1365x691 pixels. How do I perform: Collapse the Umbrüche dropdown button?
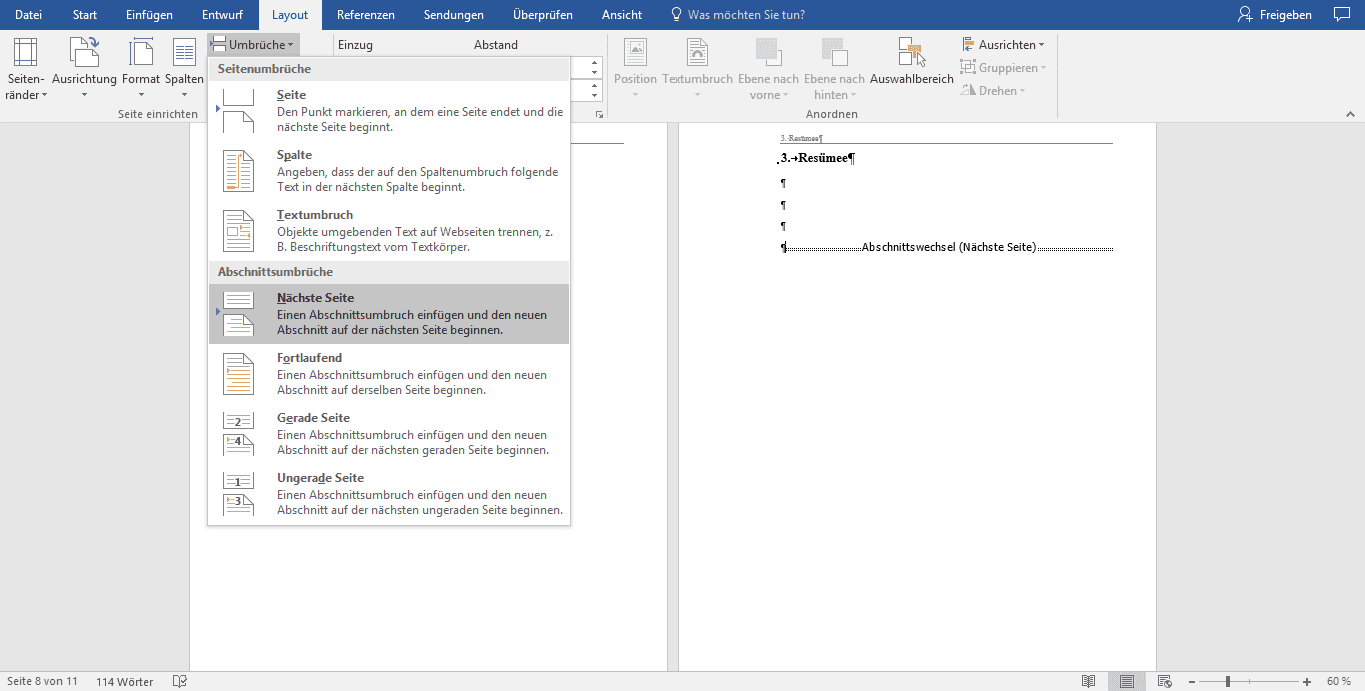tap(253, 45)
